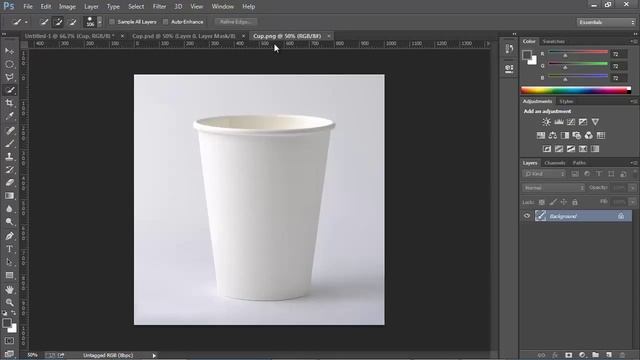Screen dimensions: 640x360
Task: Toggle type layer filter in Layers panel
Action: pos(599,174)
